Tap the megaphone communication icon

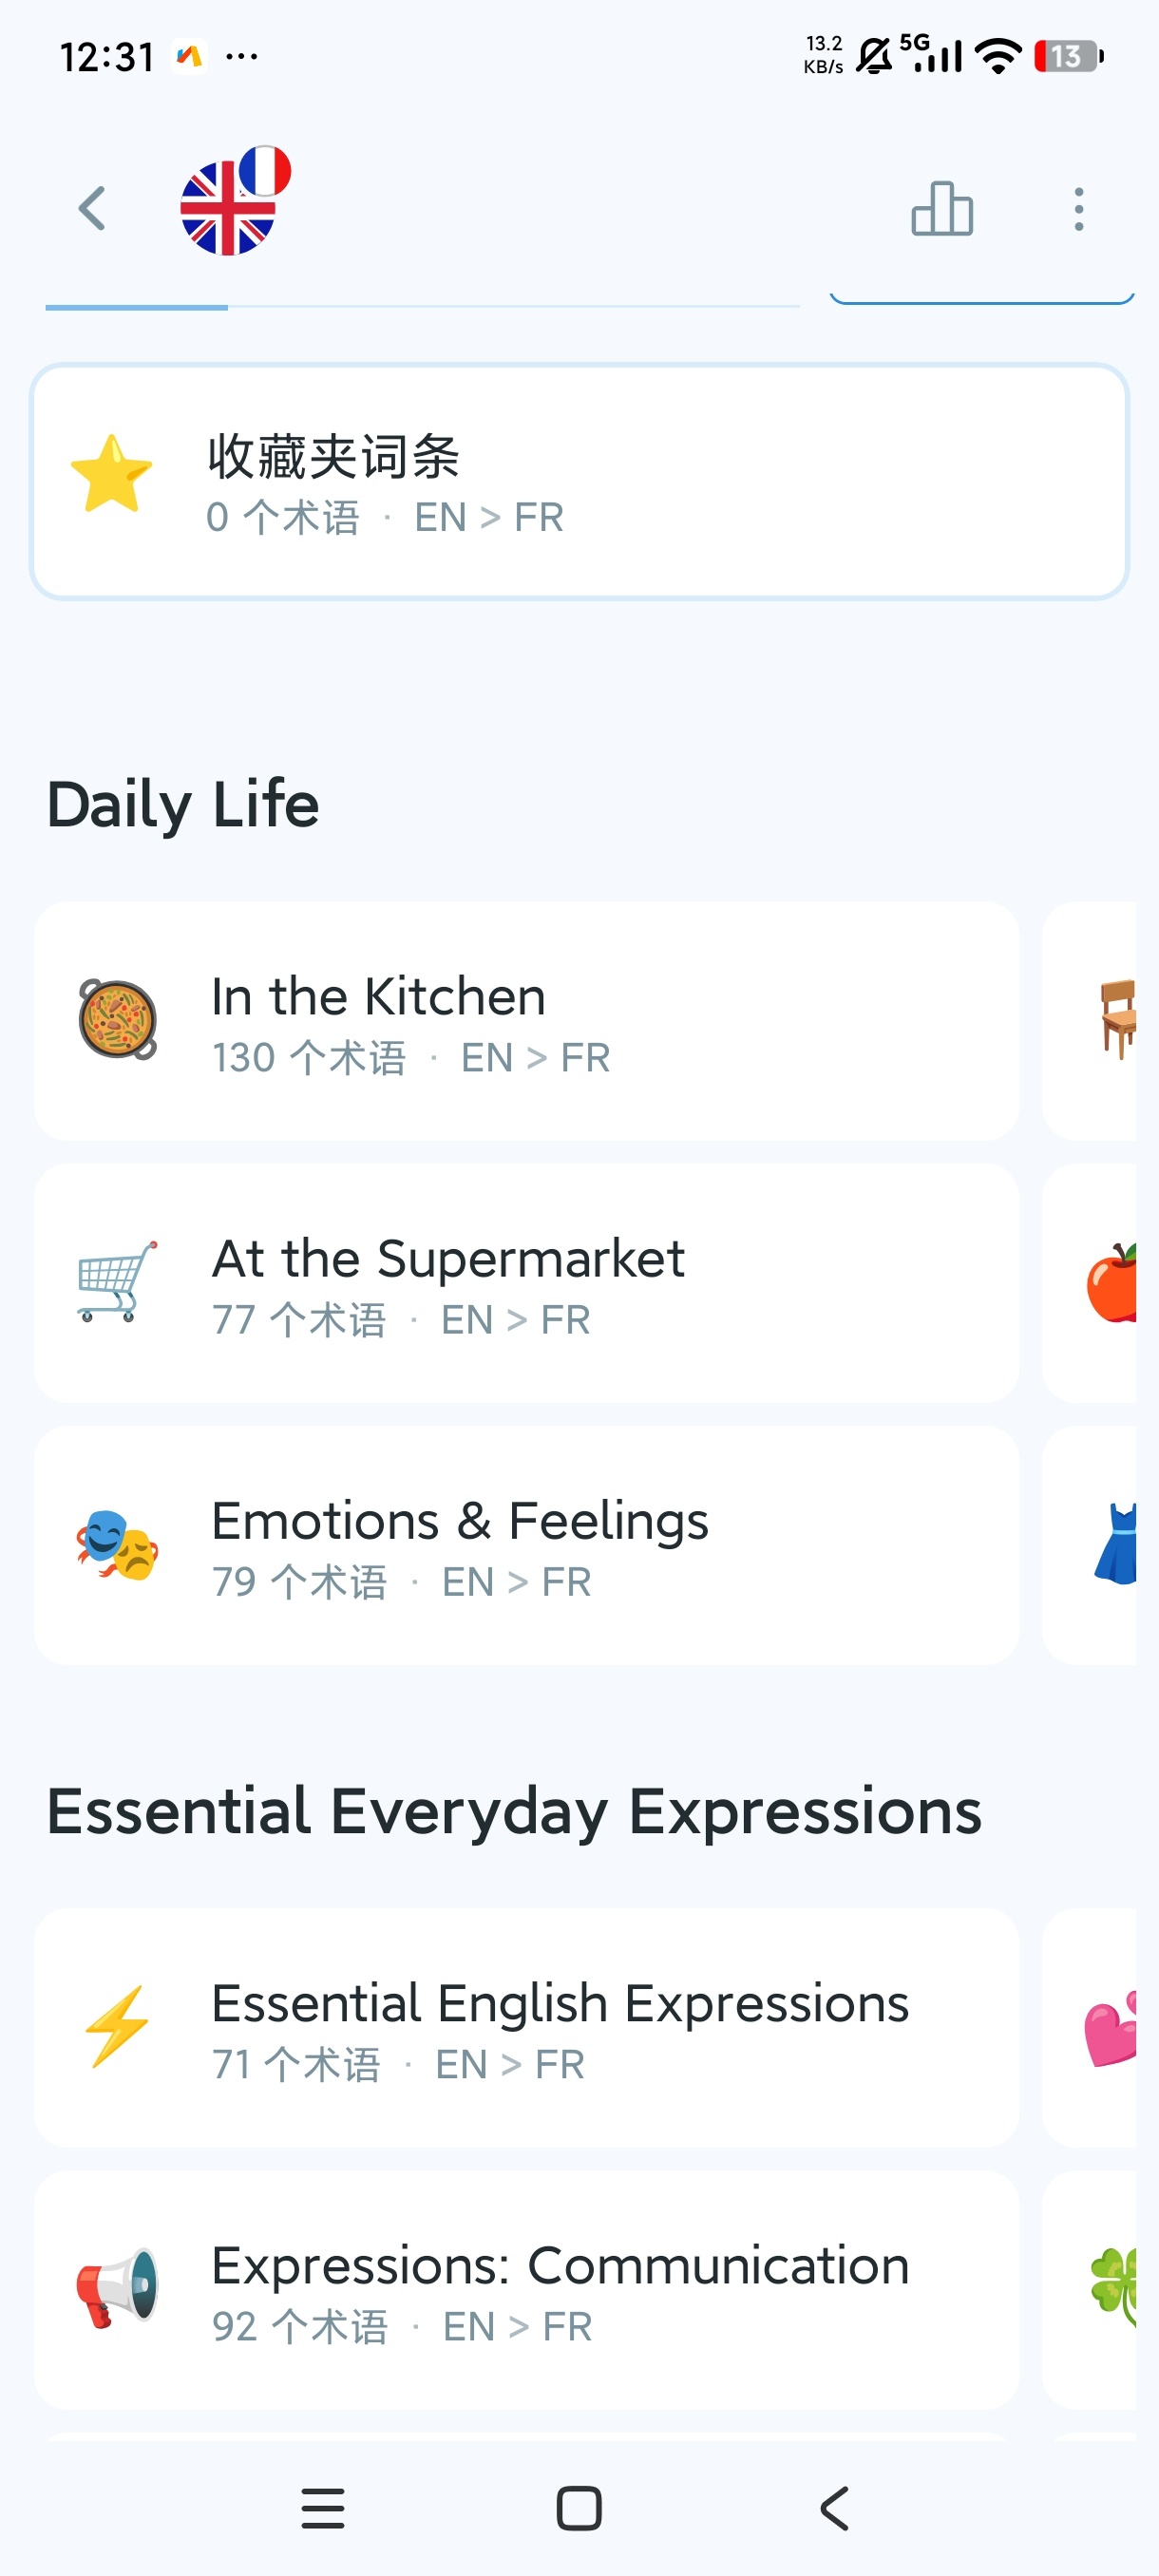pos(118,2288)
